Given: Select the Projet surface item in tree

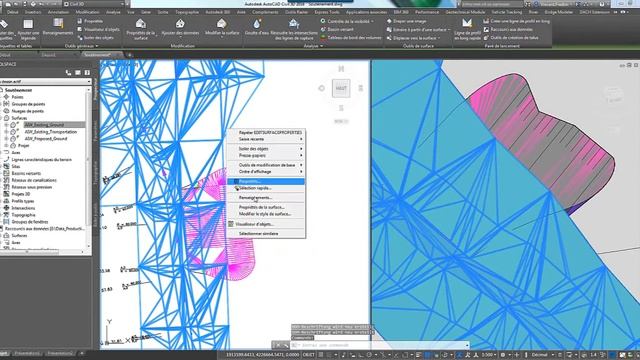Looking at the screenshot, I should (23, 146).
